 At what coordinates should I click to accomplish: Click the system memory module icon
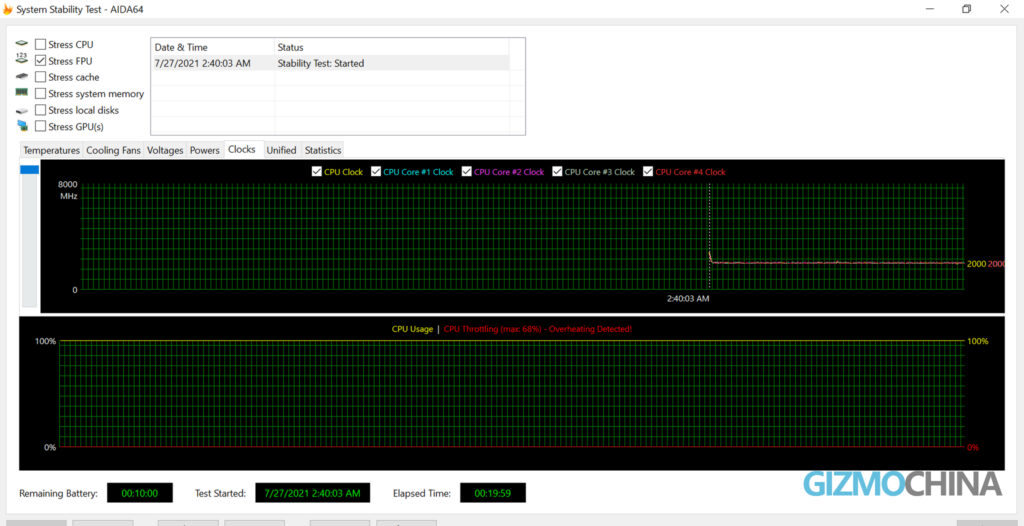coord(22,92)
